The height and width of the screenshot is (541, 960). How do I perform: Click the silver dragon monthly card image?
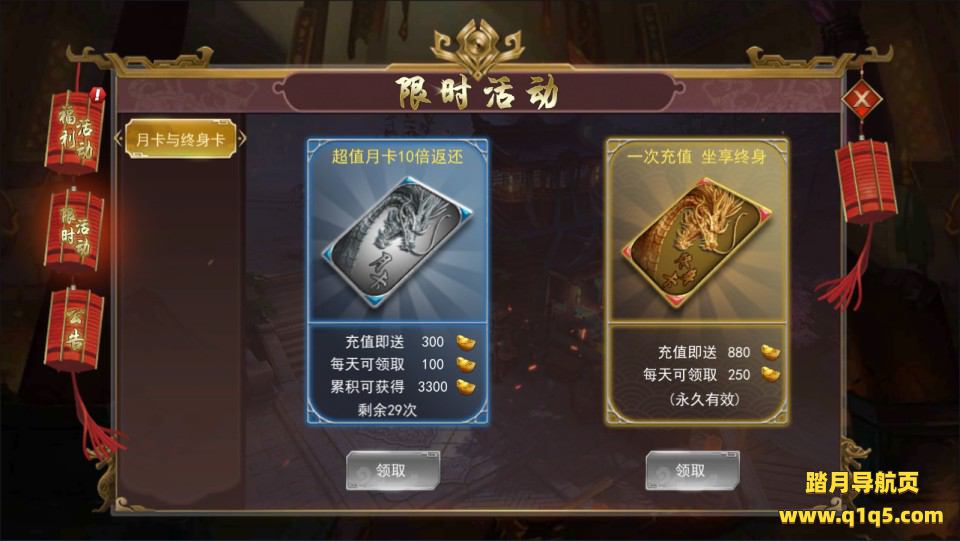tap(398, 242)
